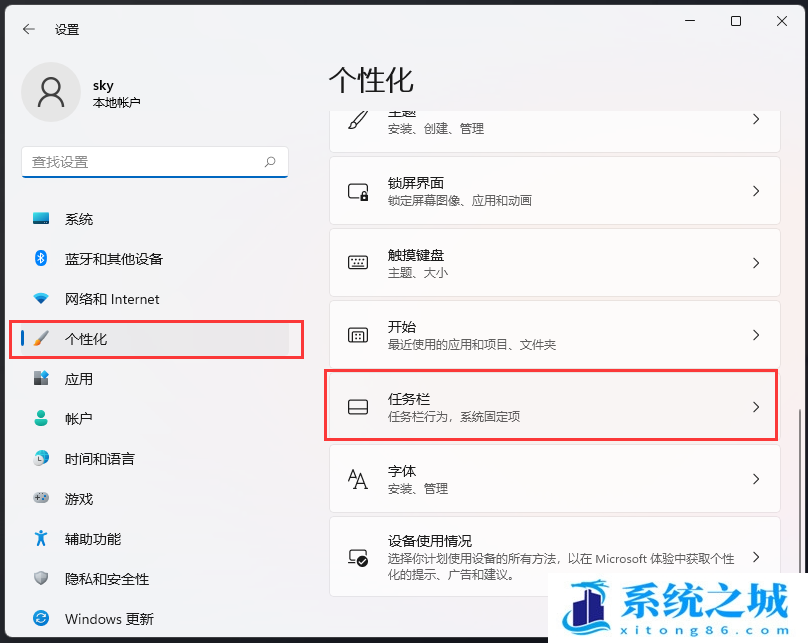Open the 开始 row chevron
The image size is (808, 643).
point(756,335)
